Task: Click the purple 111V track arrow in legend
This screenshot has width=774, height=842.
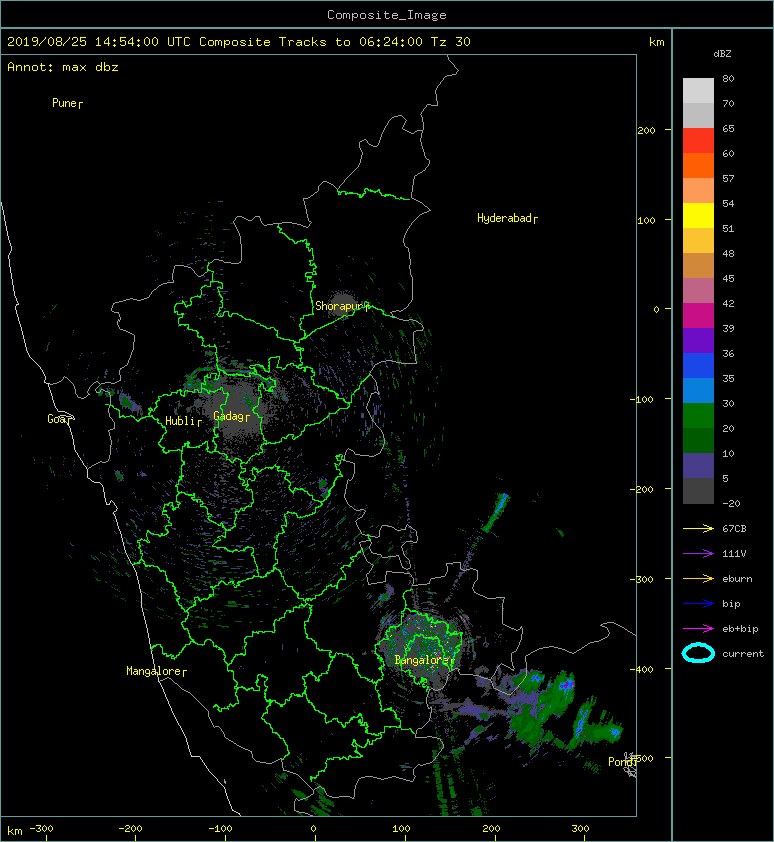Action: tap(698, 554)
